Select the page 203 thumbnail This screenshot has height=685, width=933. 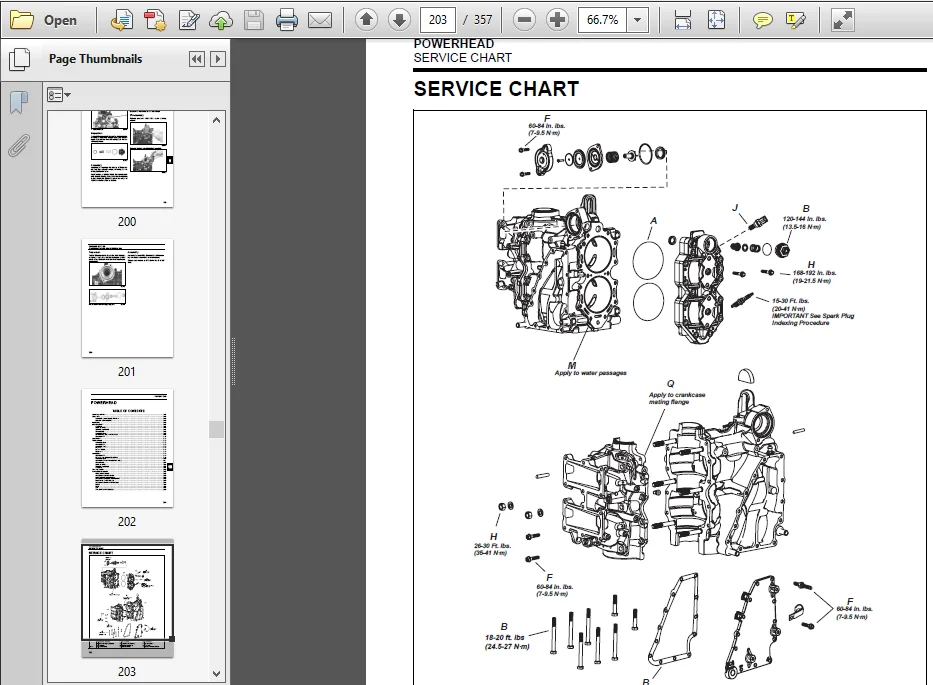(127, 598)
